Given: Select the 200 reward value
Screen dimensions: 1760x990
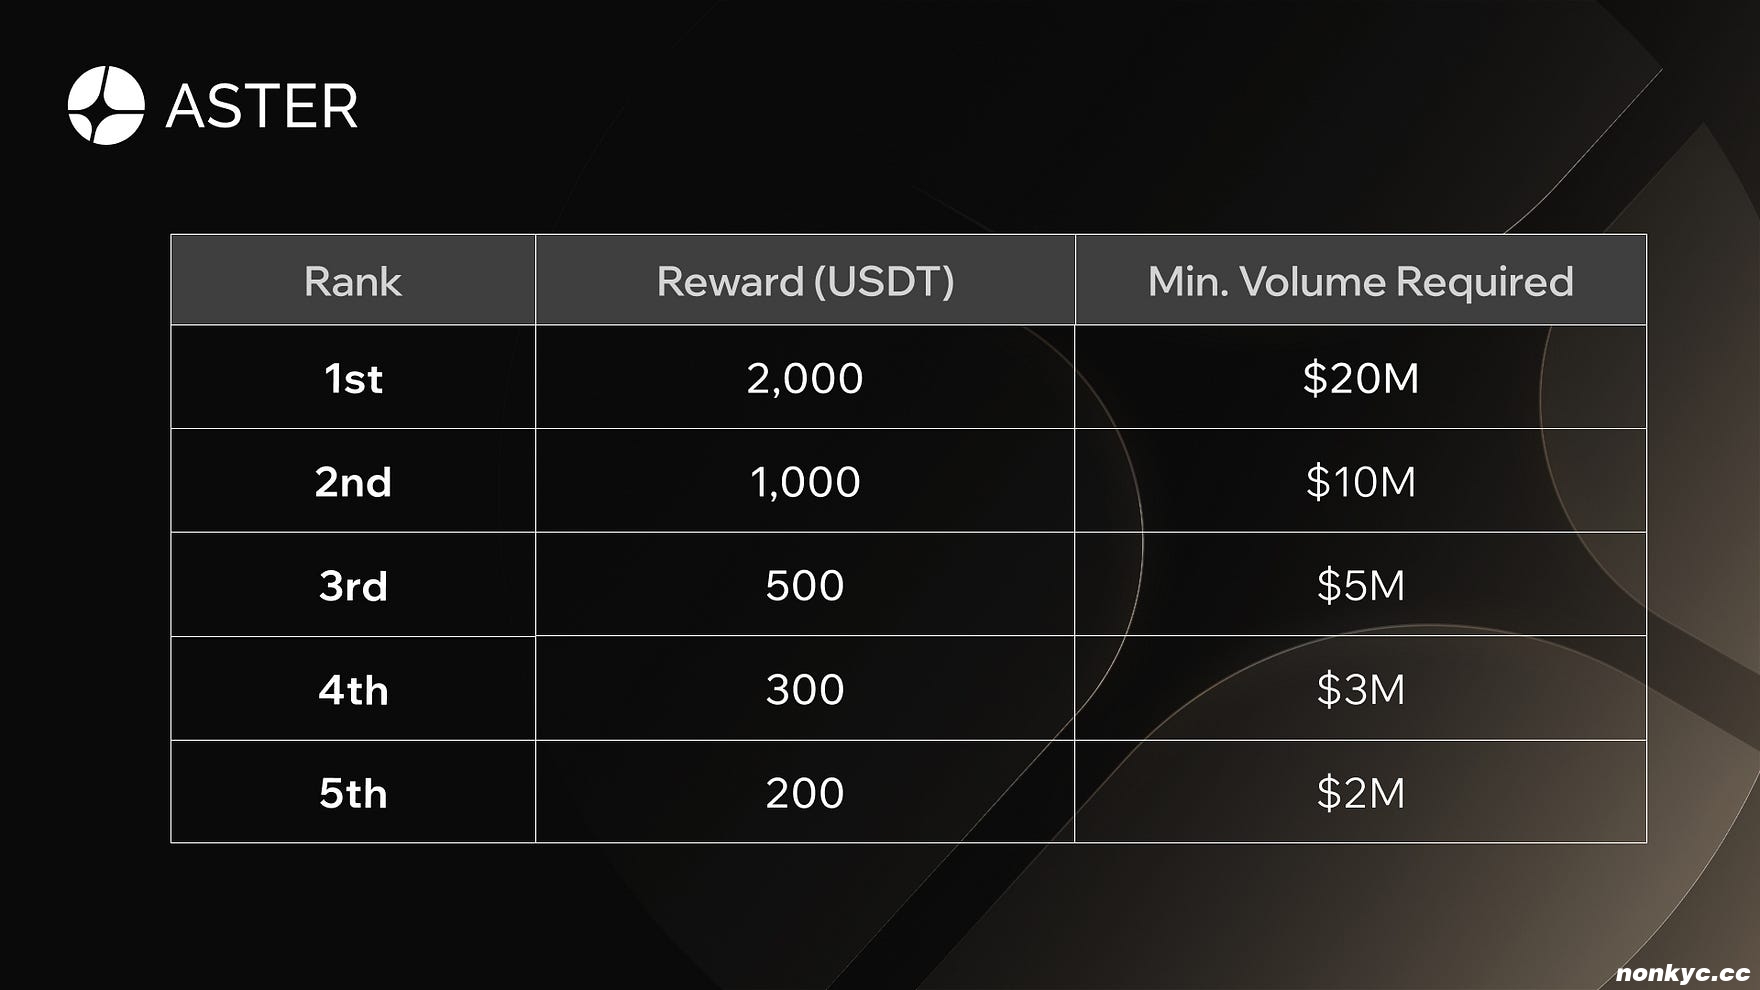Looking at the screenshot, I should 805,793.
